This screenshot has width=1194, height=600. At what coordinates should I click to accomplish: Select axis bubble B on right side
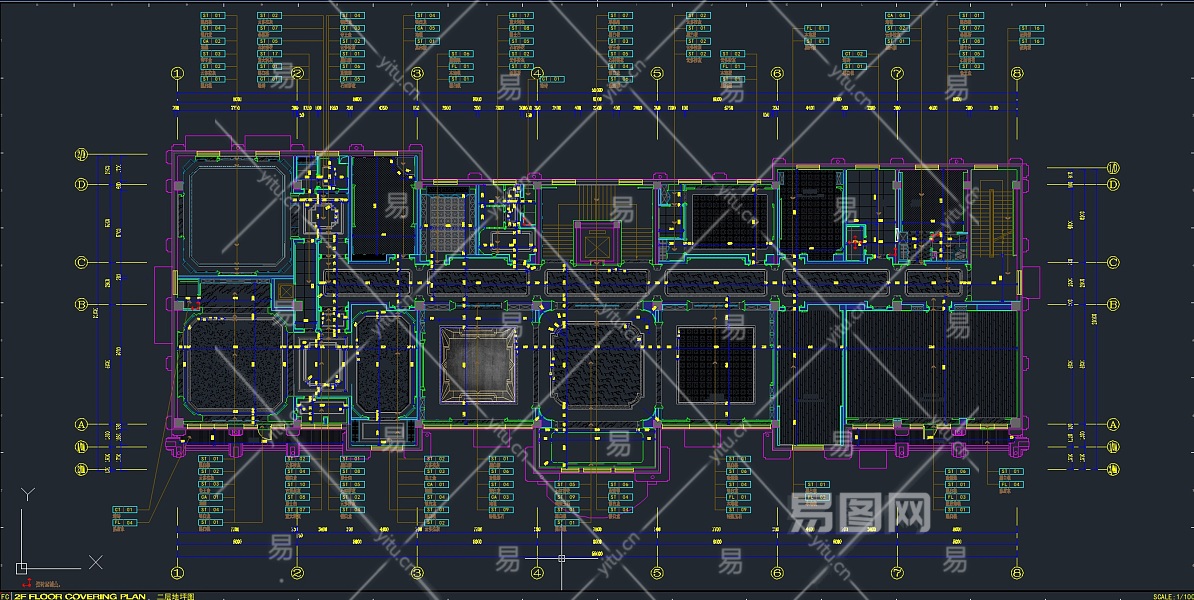tap(1113, 305)
